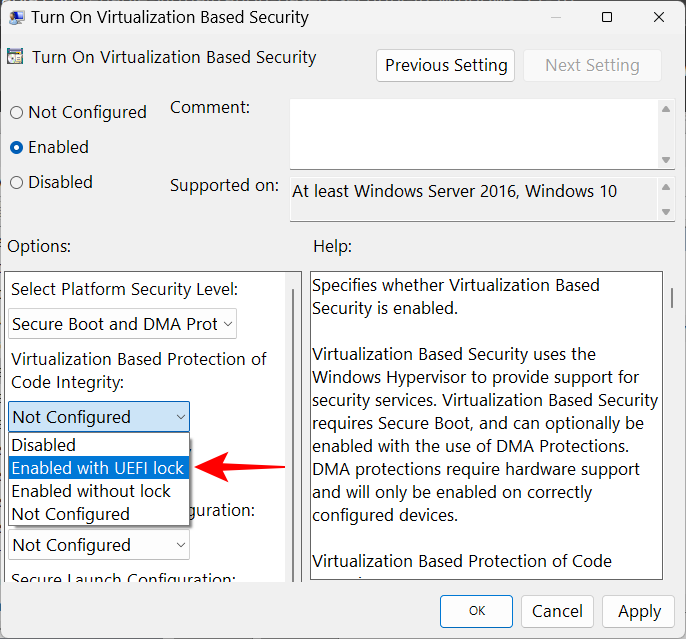Select the Not Configured radio button

point(16,113)
